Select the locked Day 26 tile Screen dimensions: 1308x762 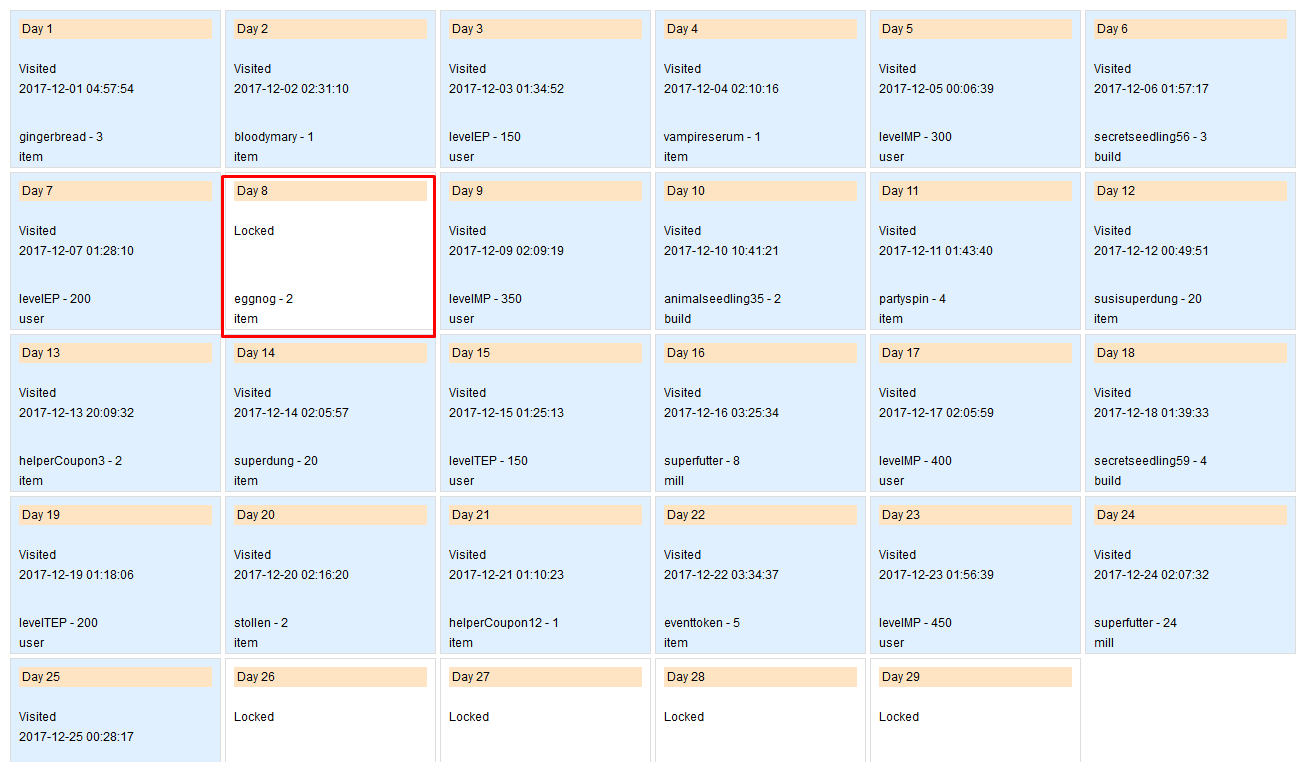pos(330,710)
